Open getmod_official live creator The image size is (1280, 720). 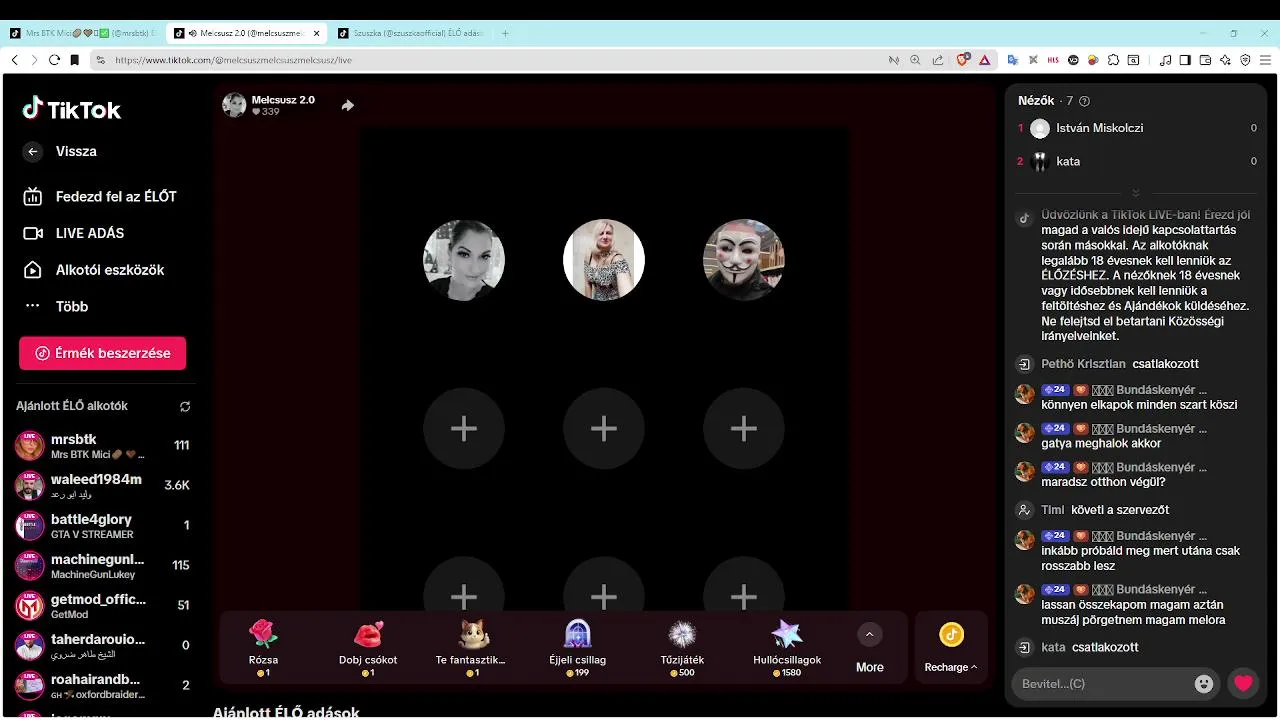pos(102,606)
